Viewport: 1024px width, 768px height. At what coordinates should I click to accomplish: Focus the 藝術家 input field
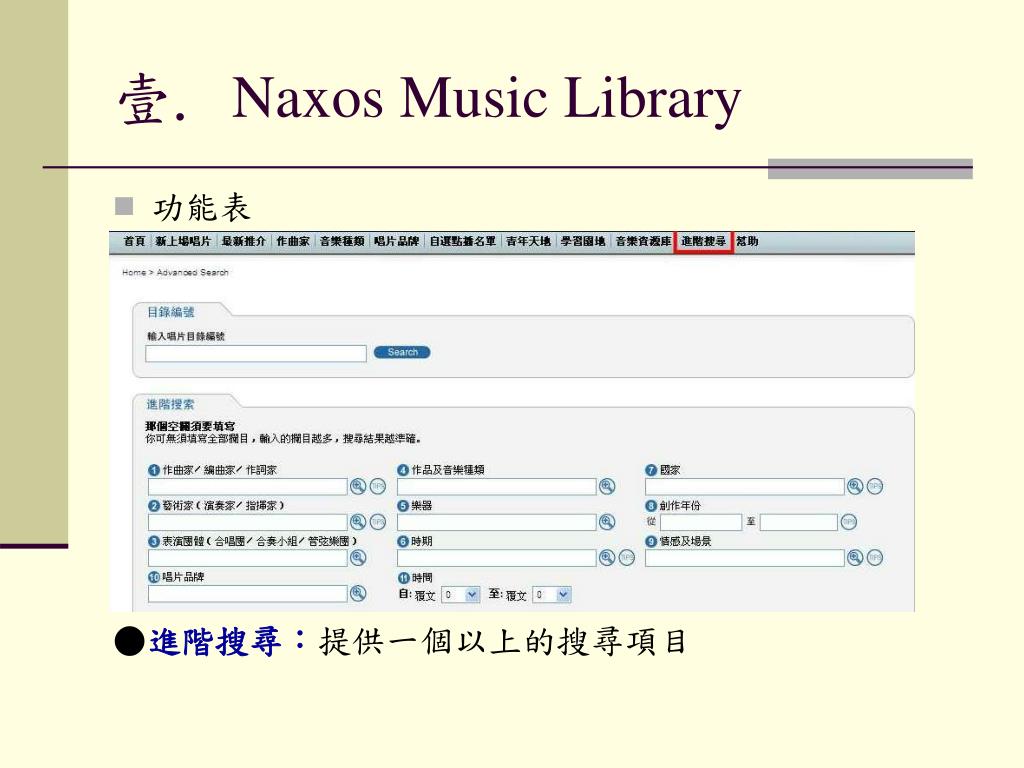pos(248,522)
